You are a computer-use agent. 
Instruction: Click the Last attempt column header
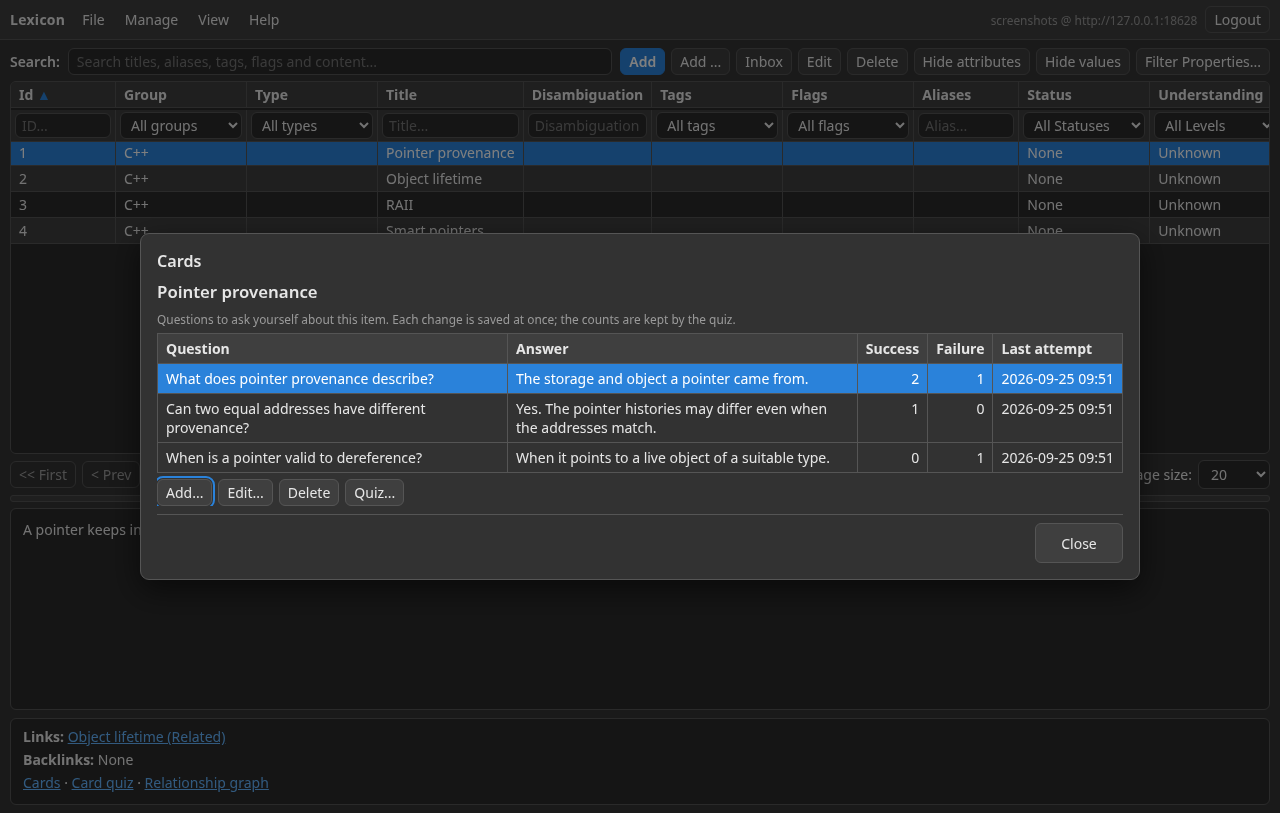click(1057, 349)
